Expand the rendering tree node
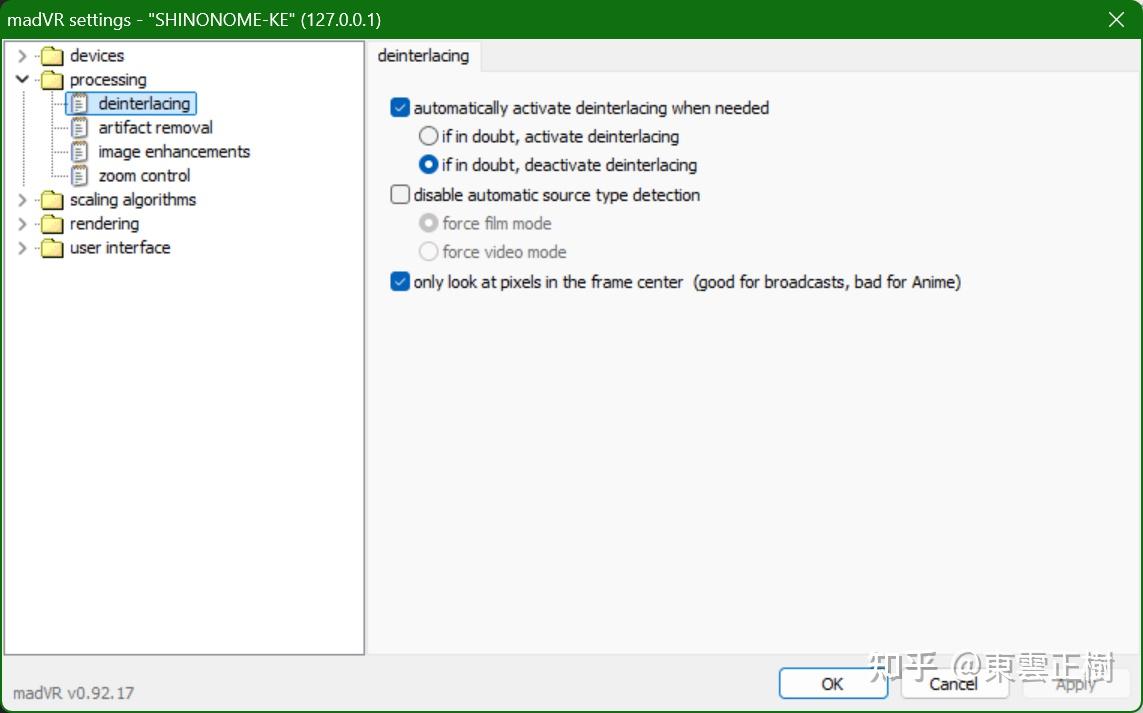This screenshot has height=713, width=1143. pyautogui.click(x=22, y=224)
